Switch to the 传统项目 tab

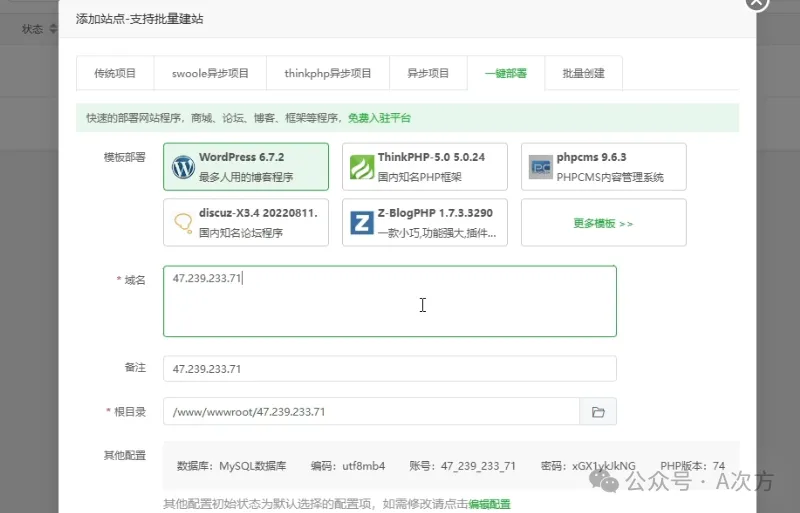click(x=115, y=74)
